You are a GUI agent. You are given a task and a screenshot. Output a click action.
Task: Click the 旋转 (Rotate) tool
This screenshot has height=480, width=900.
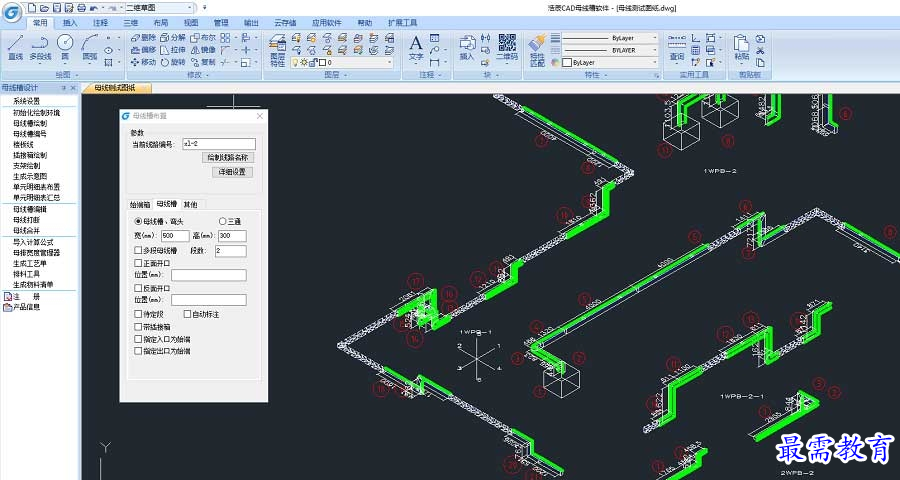(173, 62)
